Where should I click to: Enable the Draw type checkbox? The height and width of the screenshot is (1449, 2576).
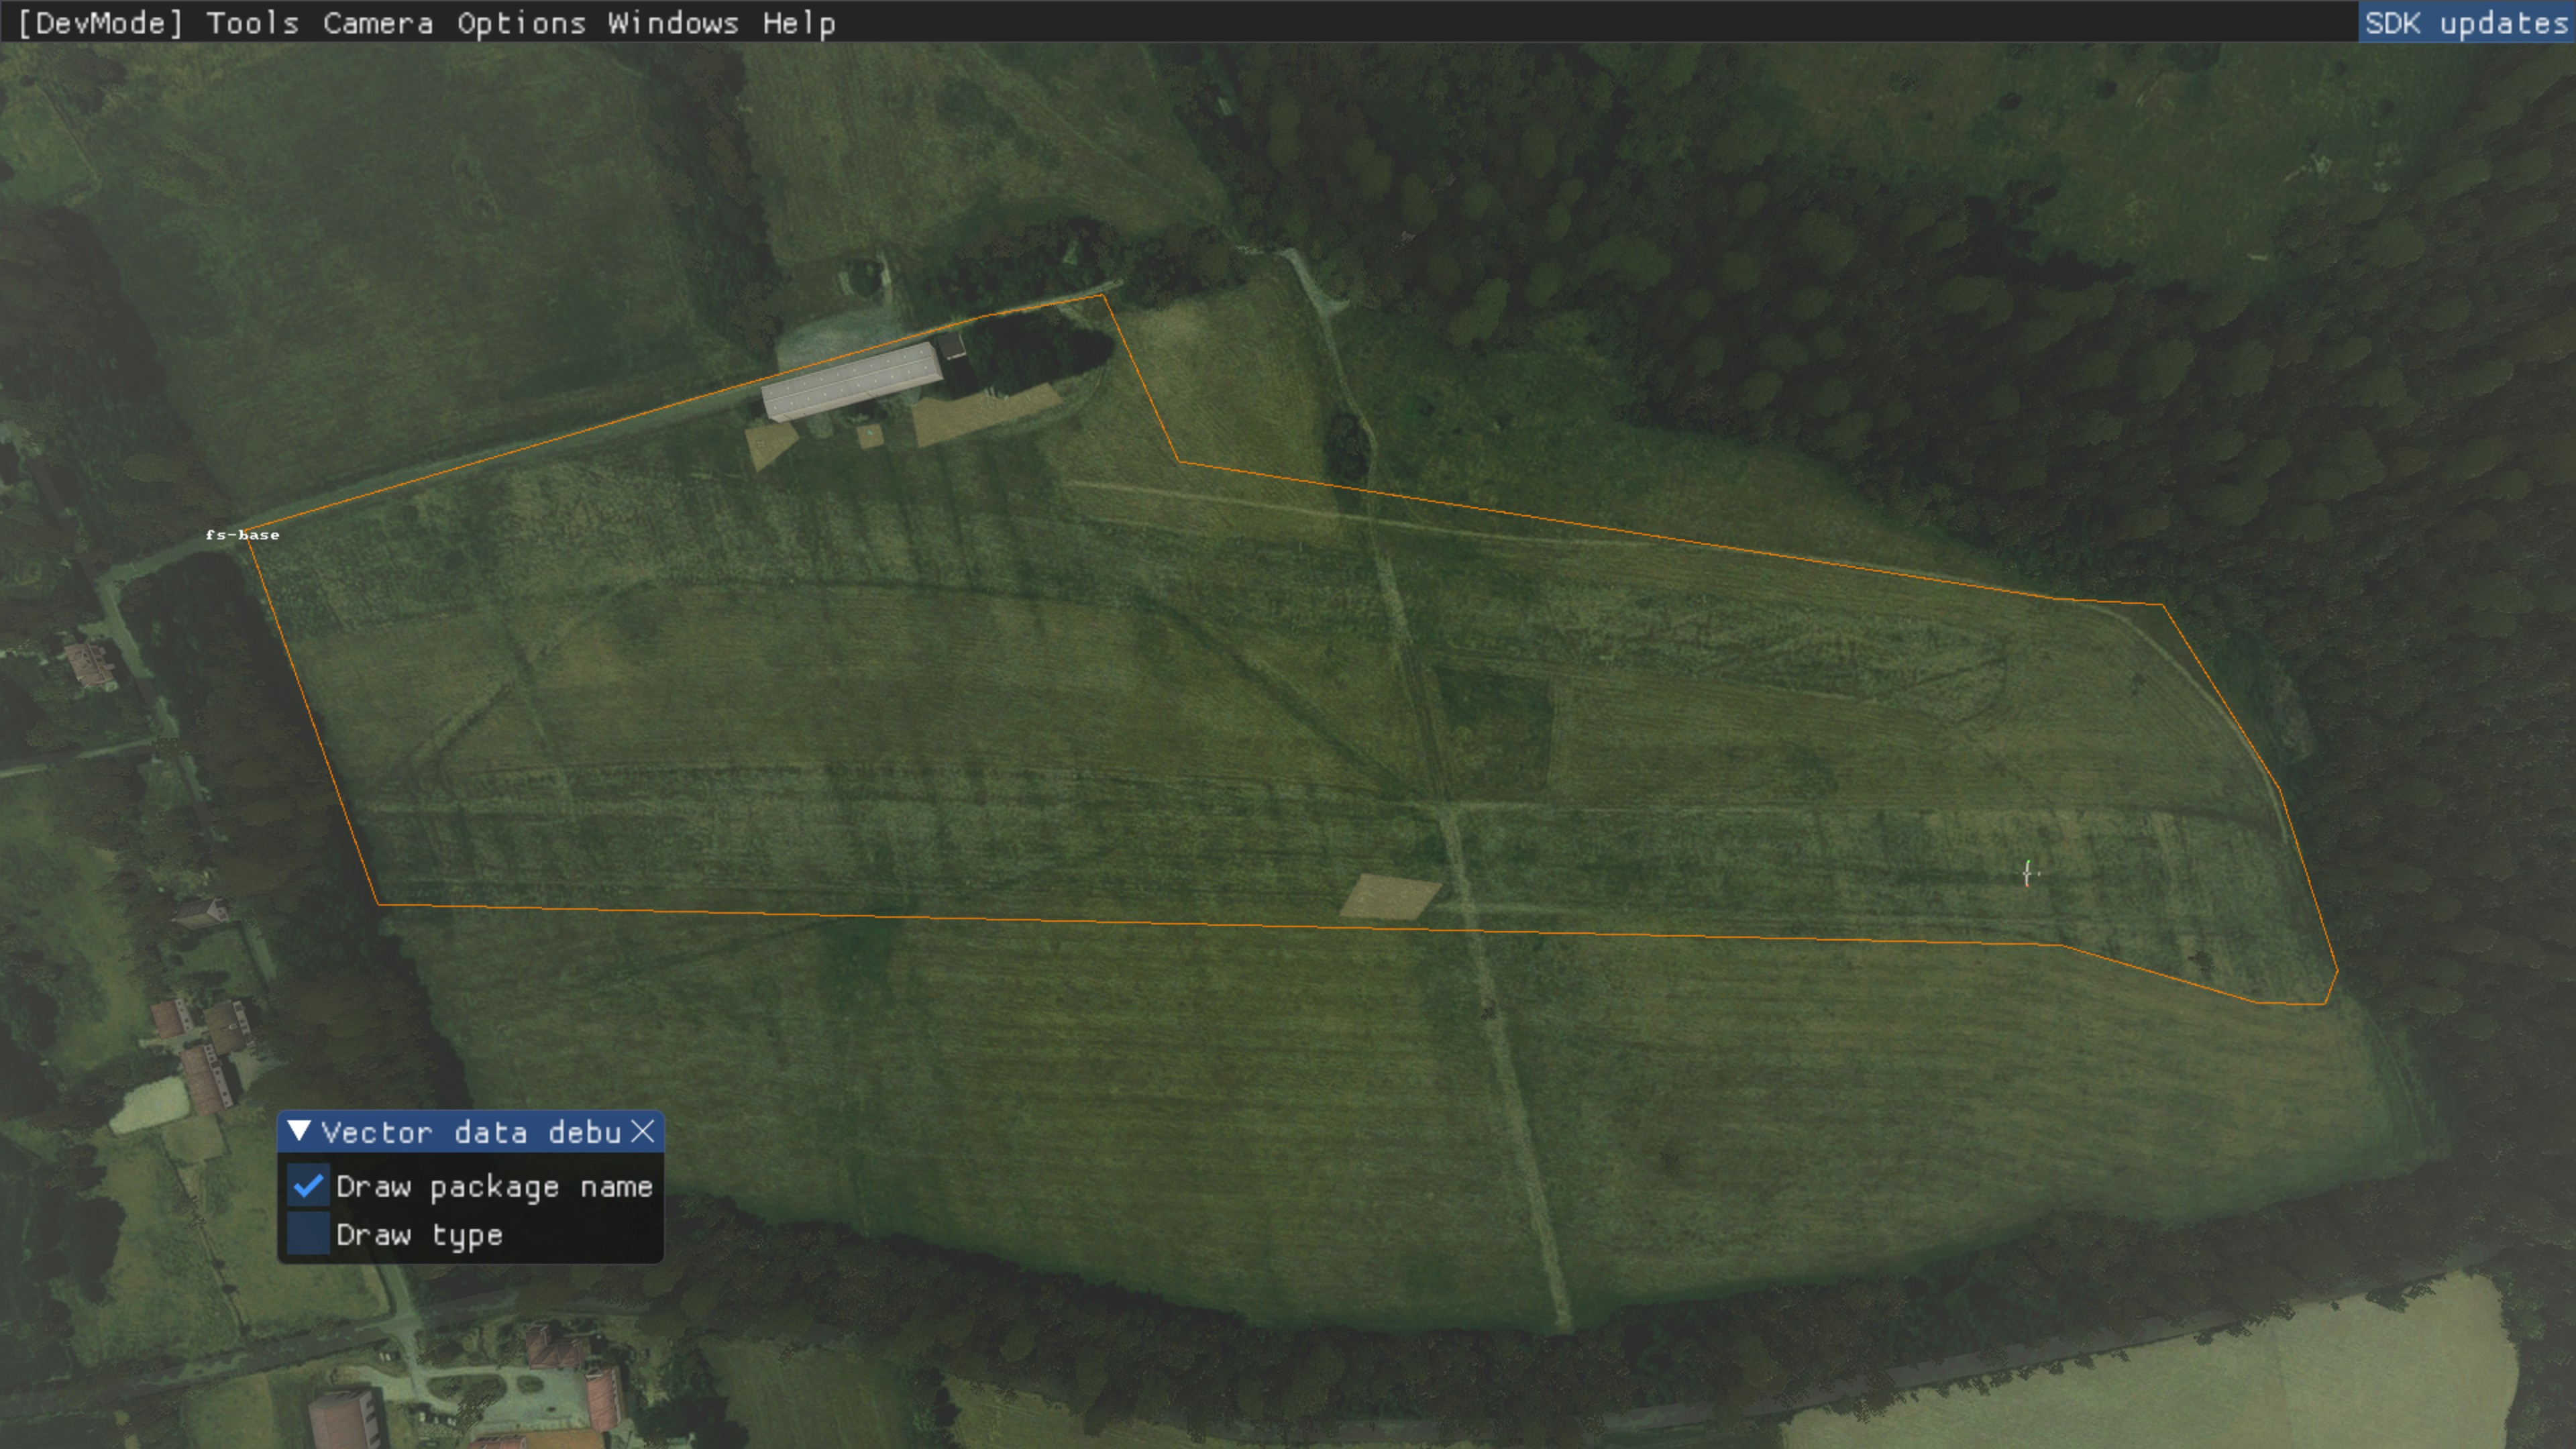point(308,1234)
